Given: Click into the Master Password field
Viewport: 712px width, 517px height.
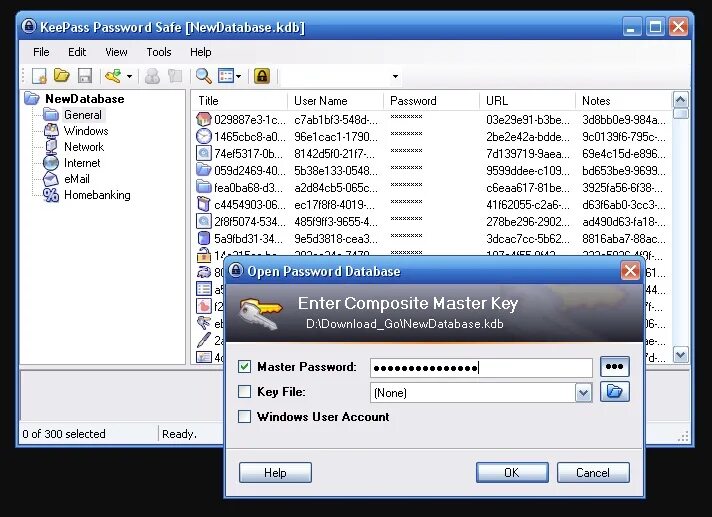Looking at the screenshot, I should (x=481, y=368).
